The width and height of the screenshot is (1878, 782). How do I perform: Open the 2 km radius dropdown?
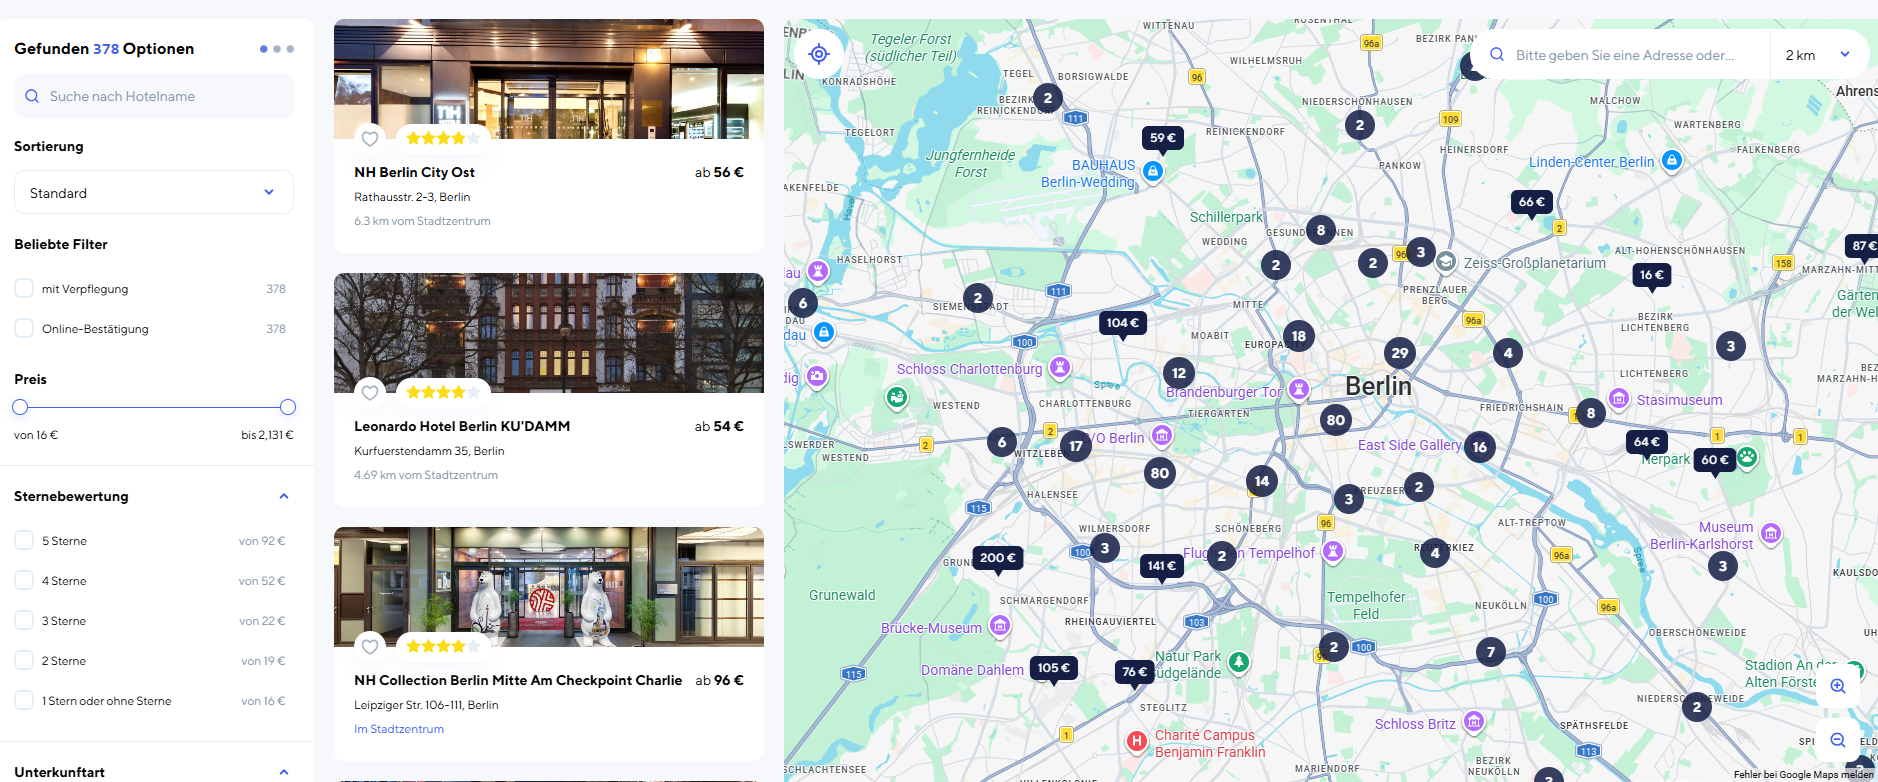[x=1818, y=55]
